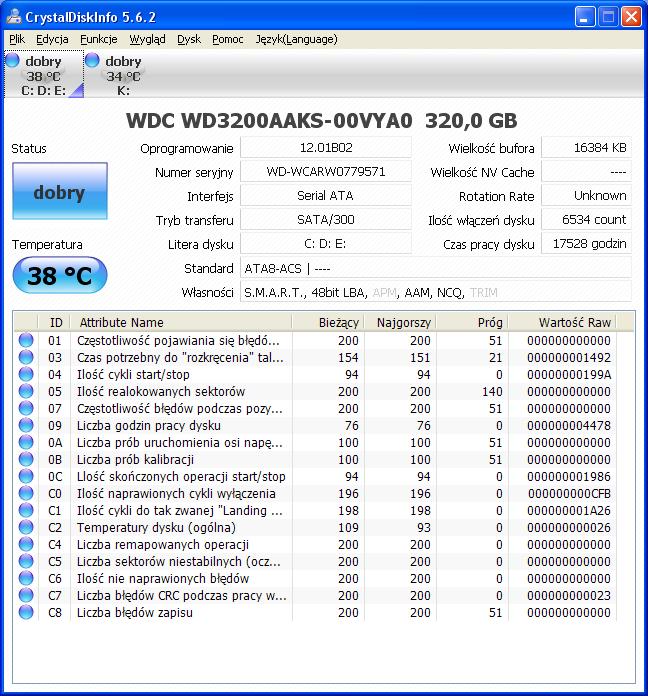Click the status orb of row C4
This screenshot has height=696, width=648.
(x=26, y=544)
